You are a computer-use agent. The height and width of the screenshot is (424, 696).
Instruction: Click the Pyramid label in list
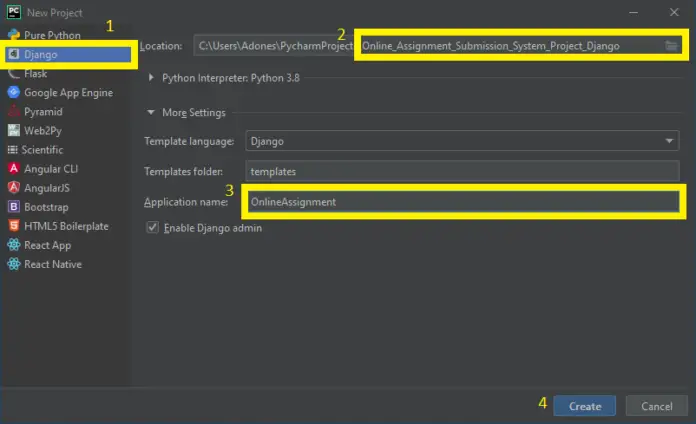43,111
